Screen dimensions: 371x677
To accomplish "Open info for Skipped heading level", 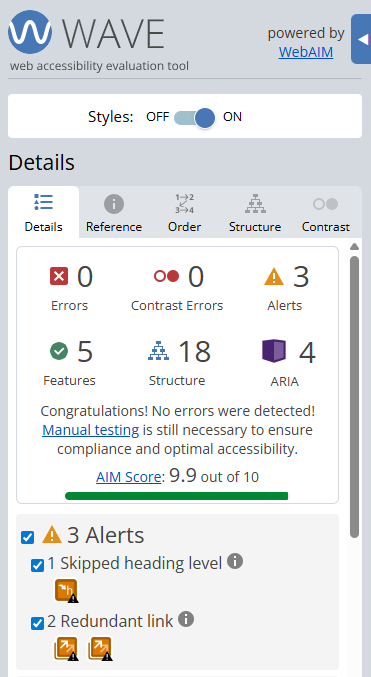I will coord(235,561).
